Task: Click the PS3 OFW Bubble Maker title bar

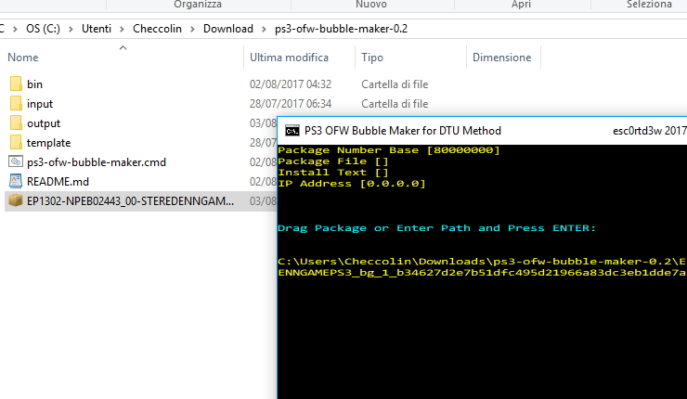Action: point(482,131)
